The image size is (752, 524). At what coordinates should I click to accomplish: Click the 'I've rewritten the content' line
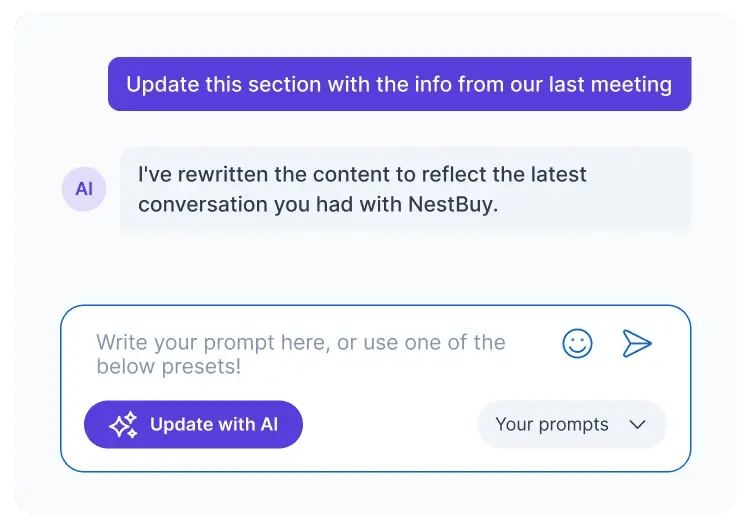pos(362,174)
